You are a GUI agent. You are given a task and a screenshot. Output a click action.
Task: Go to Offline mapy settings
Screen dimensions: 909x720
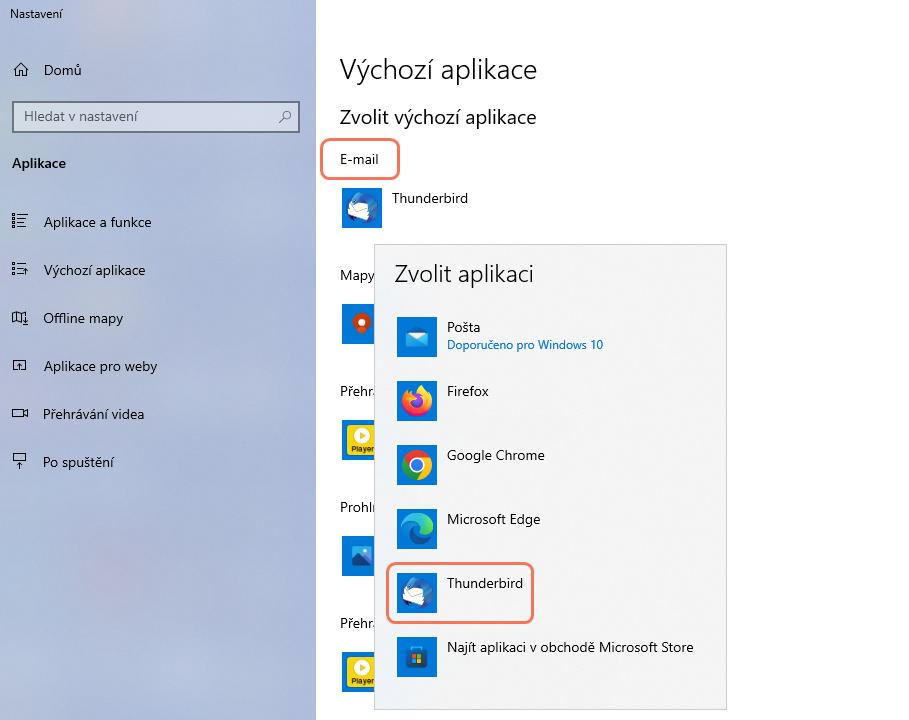click(x=83, y=318)
